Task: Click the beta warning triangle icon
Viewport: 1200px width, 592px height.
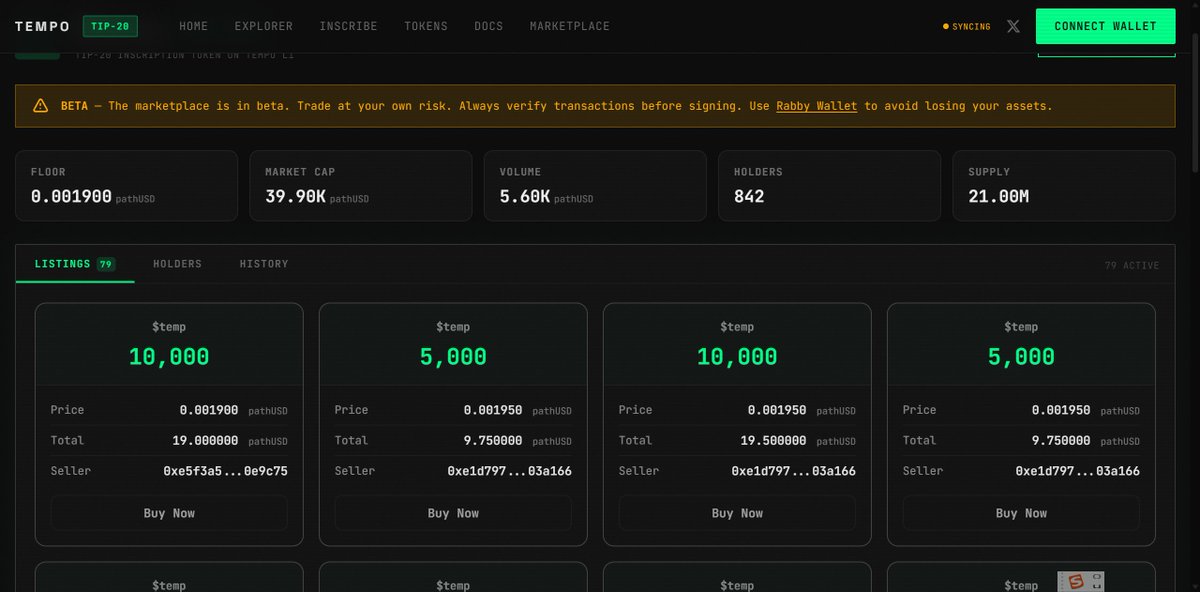Action: point(40,106)
